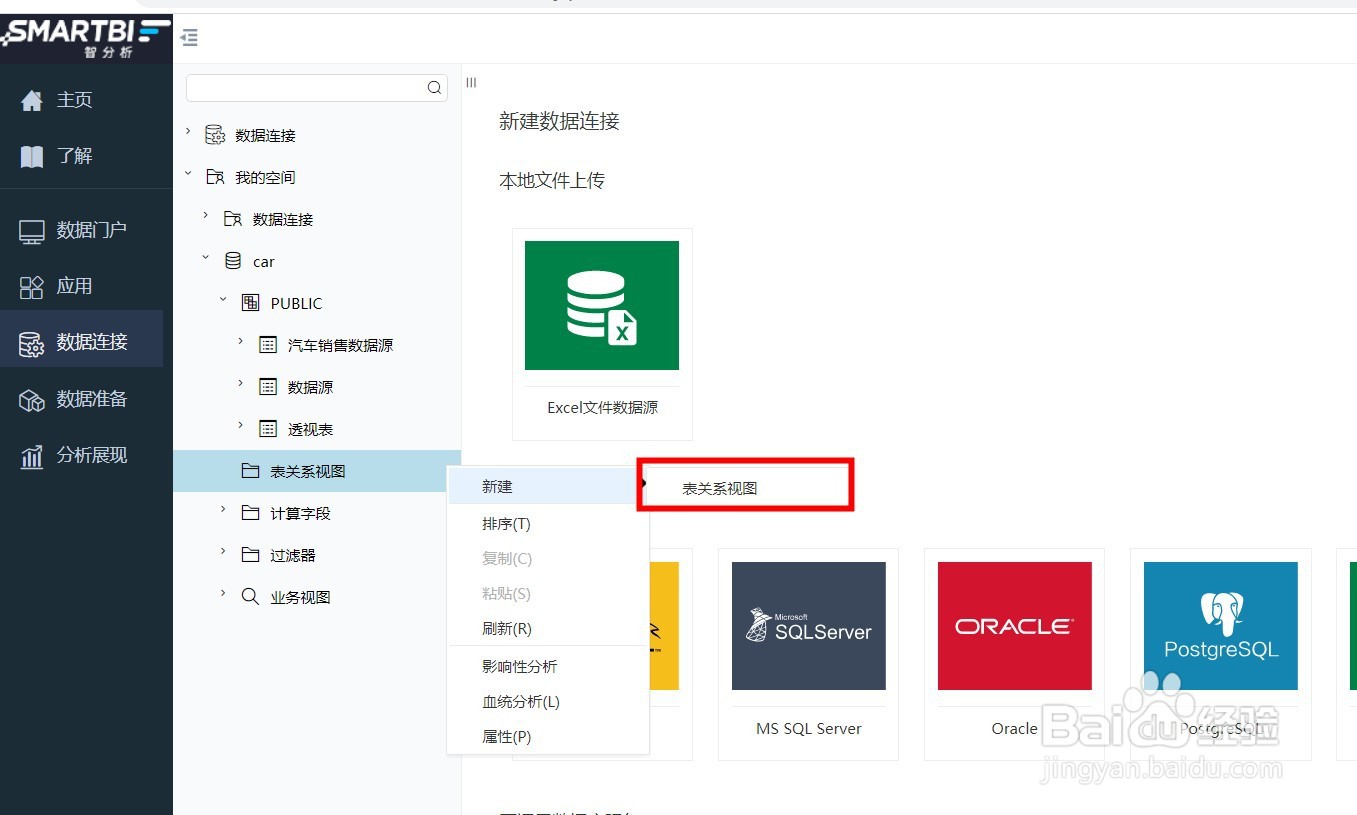Click the grid icon beside 应用

(32, 287)
